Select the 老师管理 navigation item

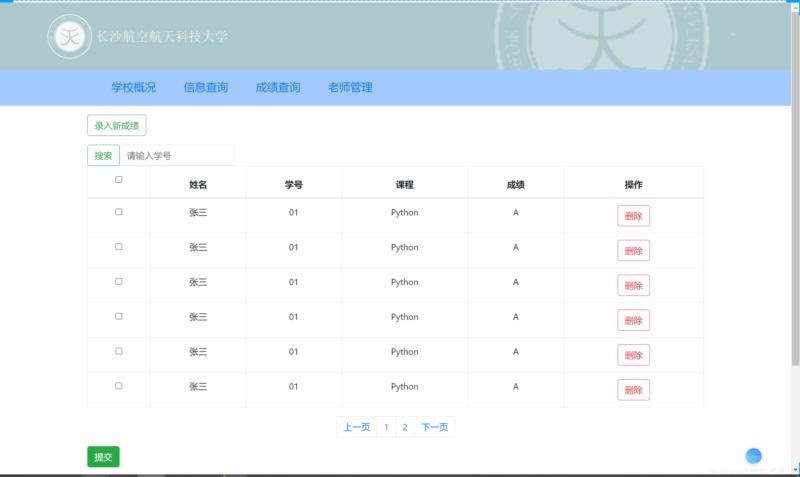click(350, 87)
